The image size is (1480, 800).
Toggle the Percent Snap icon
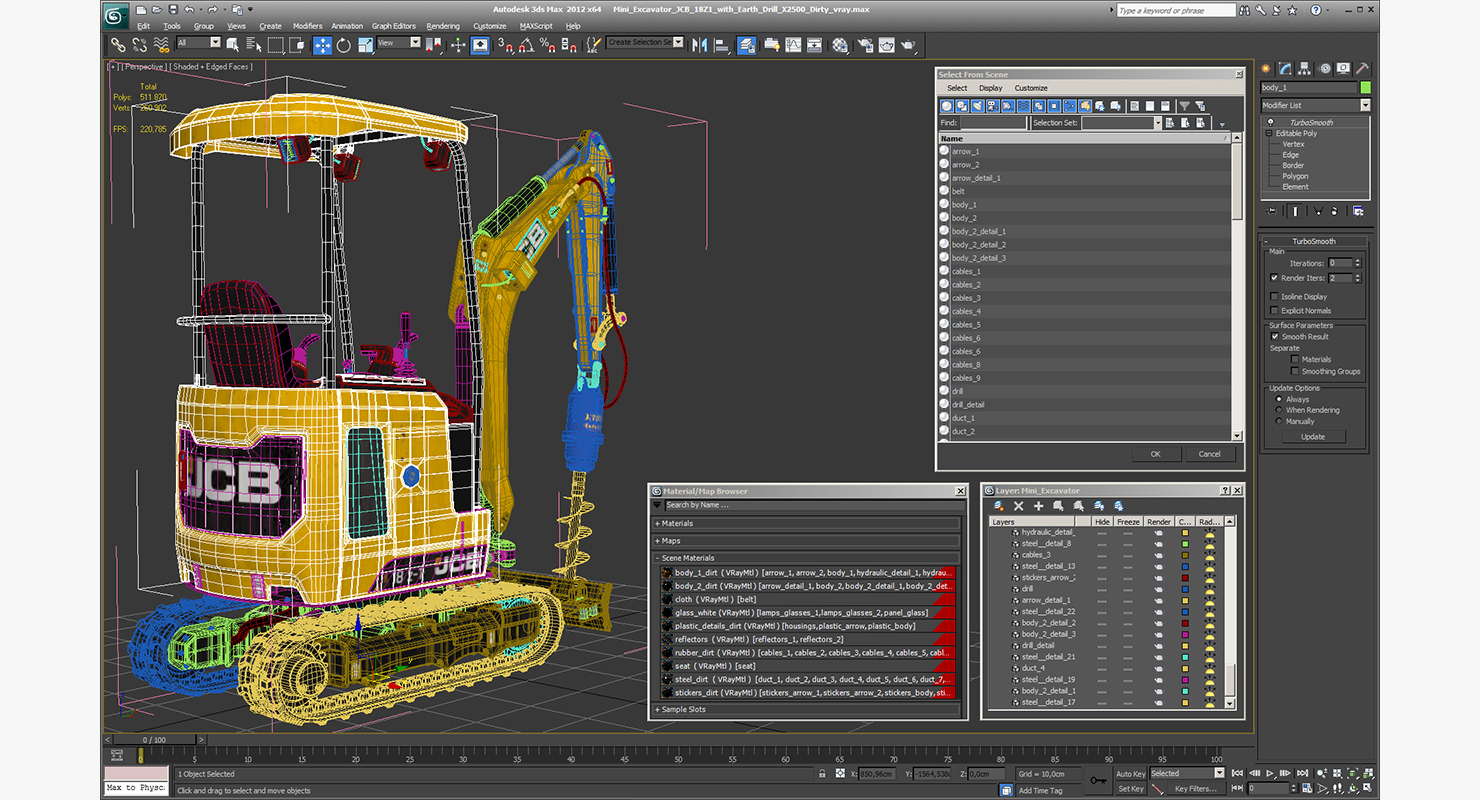pyautogui.click(x=547, y=45)
